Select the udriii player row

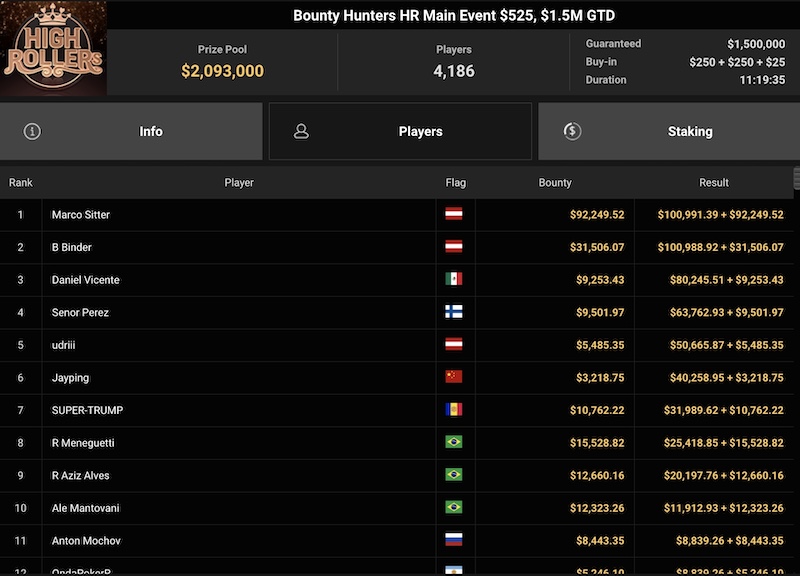[63, 345]
